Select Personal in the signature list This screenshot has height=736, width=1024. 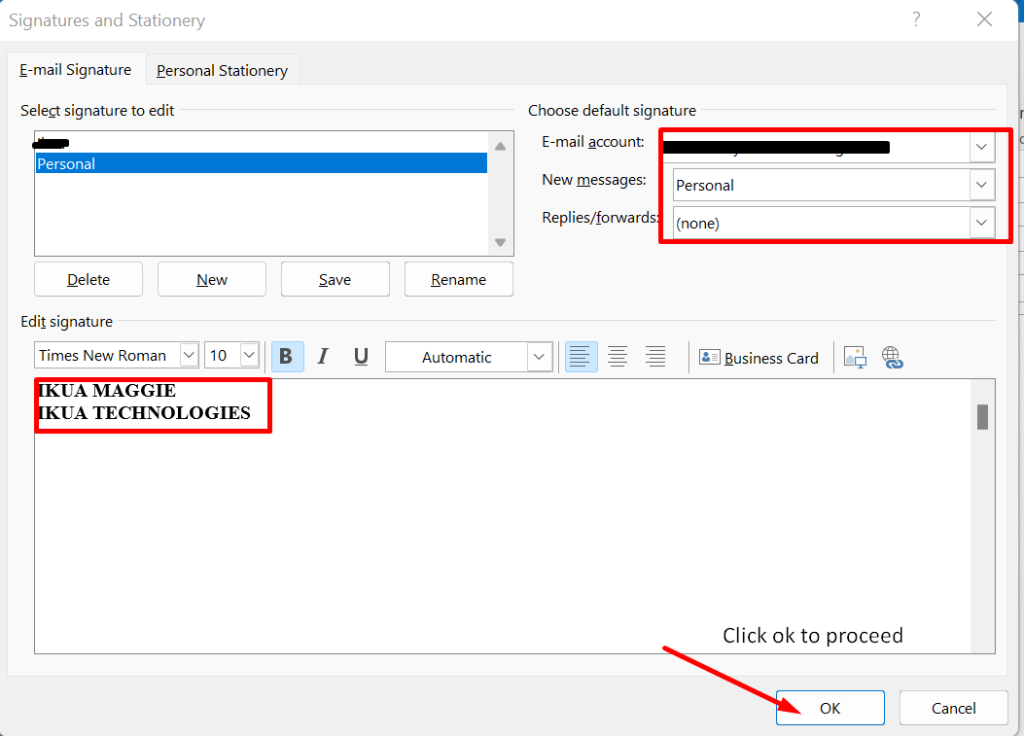260,164
